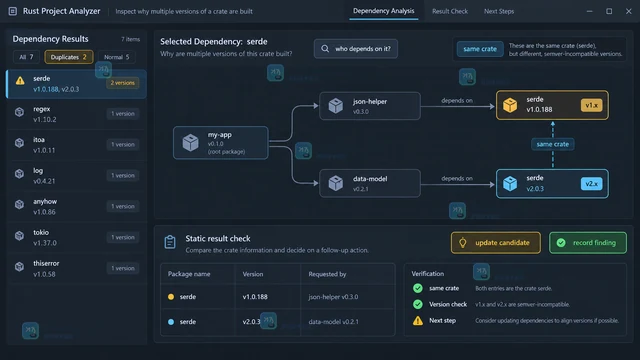Click the tokio crate cube icon

point(19,236)
